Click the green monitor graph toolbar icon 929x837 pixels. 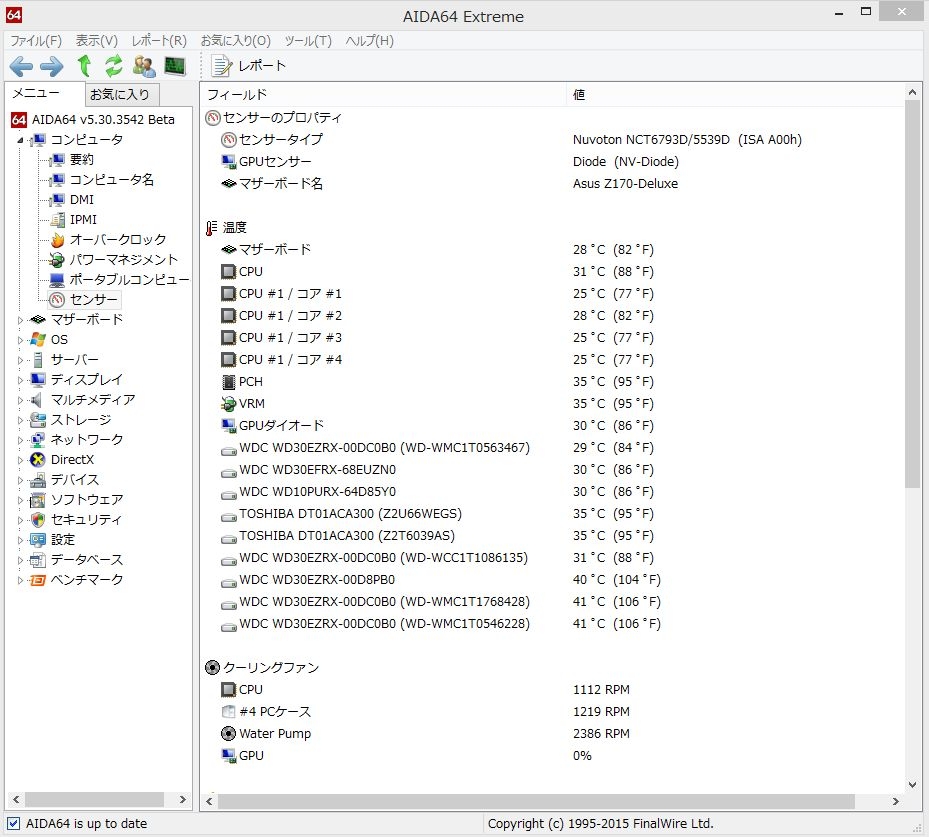(x=175, y=66)
